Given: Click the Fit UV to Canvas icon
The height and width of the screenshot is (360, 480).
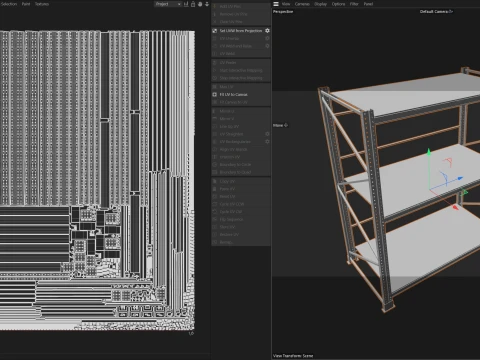Looking at the screenshot, I should pyautogui.click(x=215, y=94).
